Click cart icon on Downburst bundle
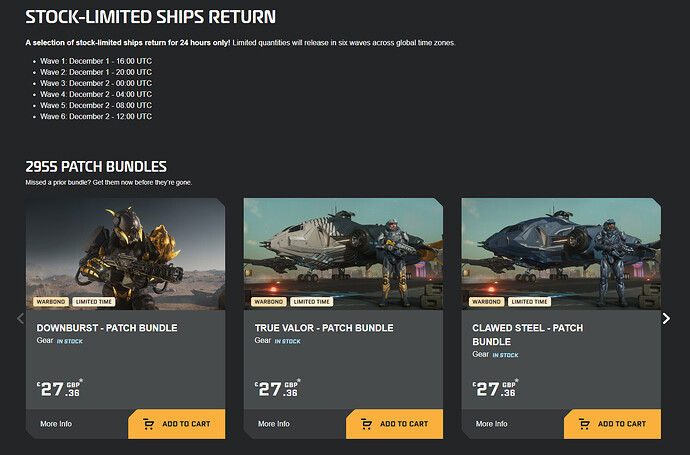The height and width of the screenshot is (455, 690). [149, 424]
